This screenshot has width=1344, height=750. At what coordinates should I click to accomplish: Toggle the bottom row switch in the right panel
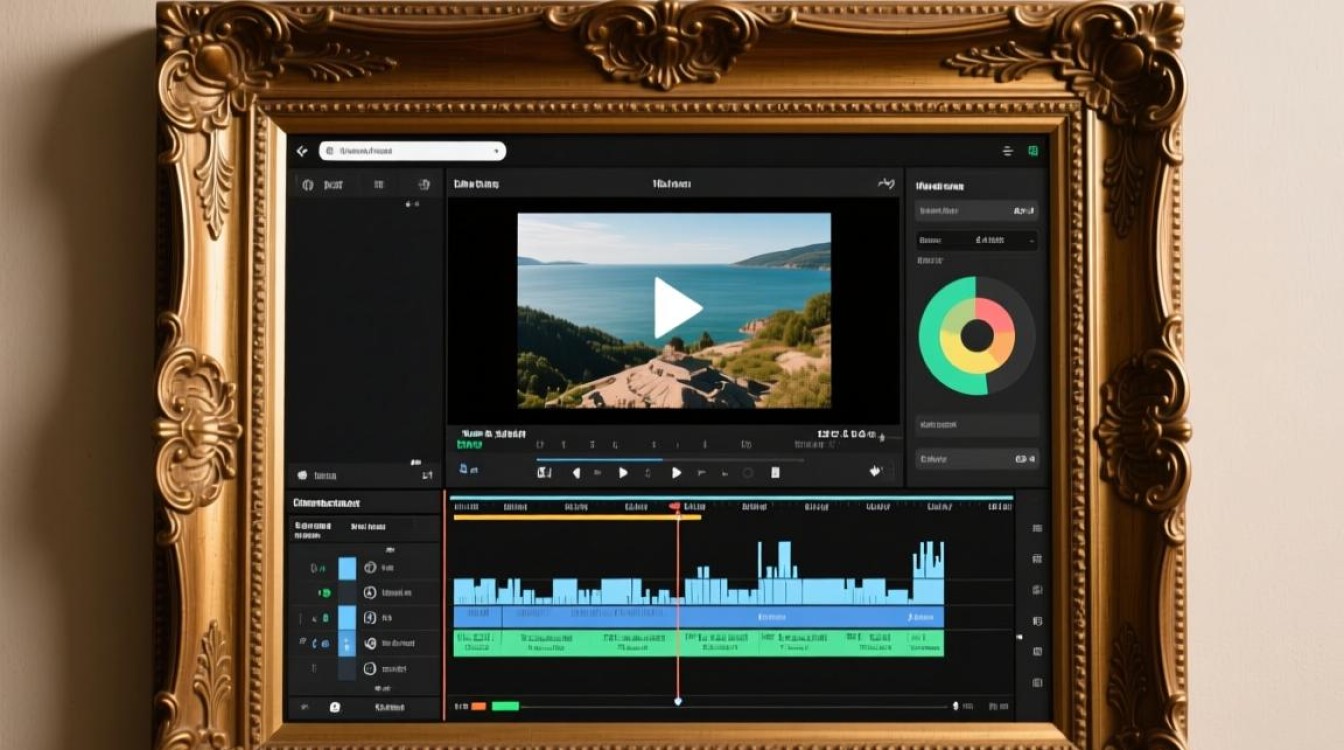(x=1025, y=459)
